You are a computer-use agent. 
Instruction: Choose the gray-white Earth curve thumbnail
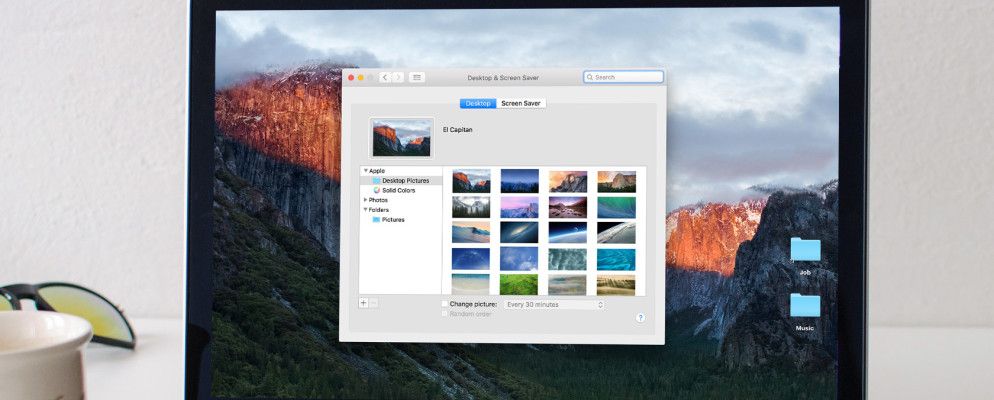[x=616, y=232]
